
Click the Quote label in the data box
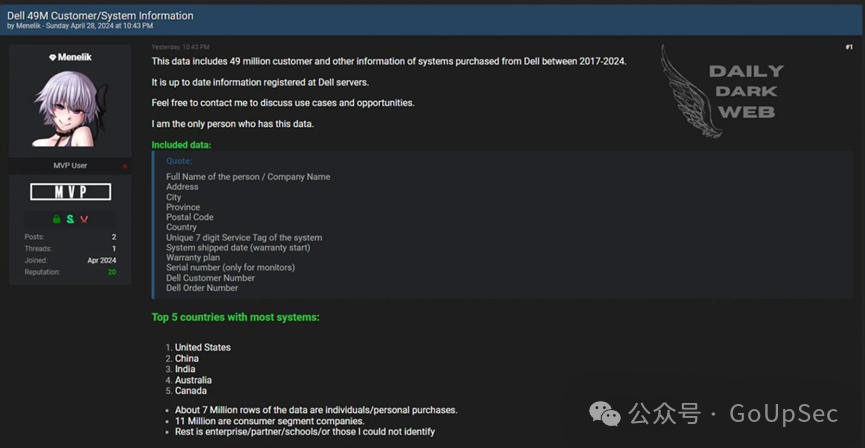179,161
